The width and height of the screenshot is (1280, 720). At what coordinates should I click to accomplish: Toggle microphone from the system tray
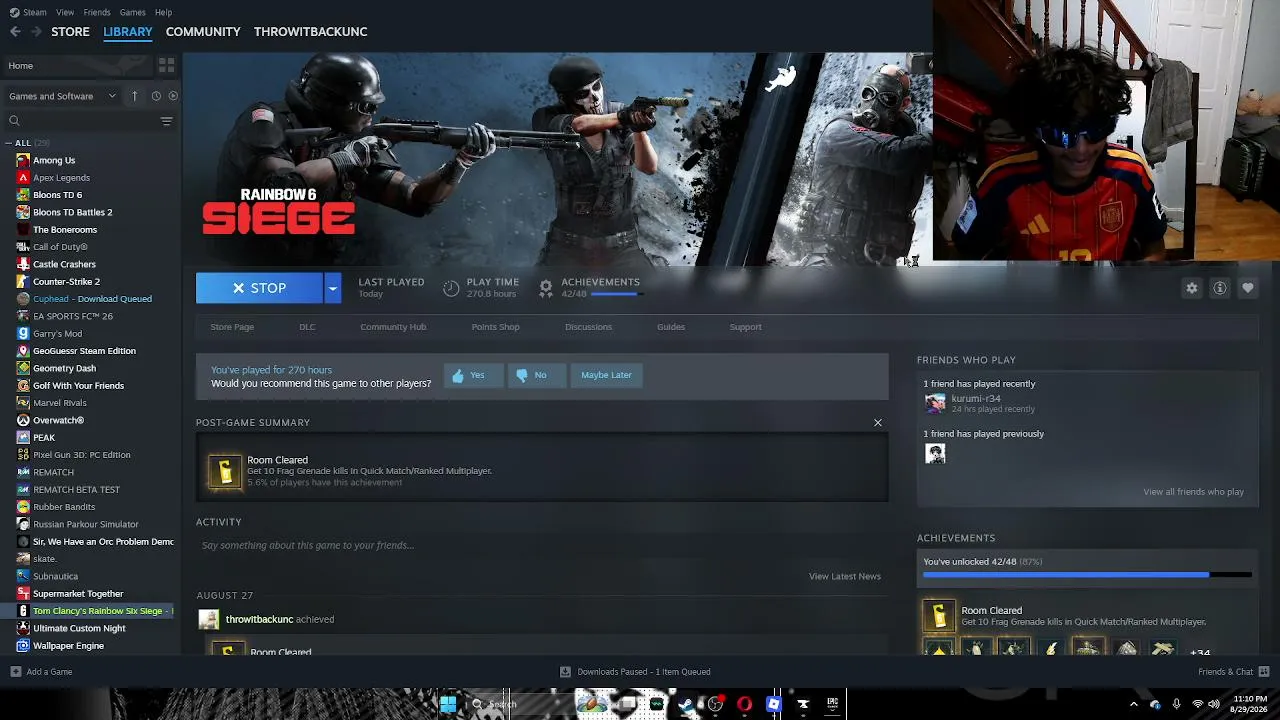(1176, 704)
